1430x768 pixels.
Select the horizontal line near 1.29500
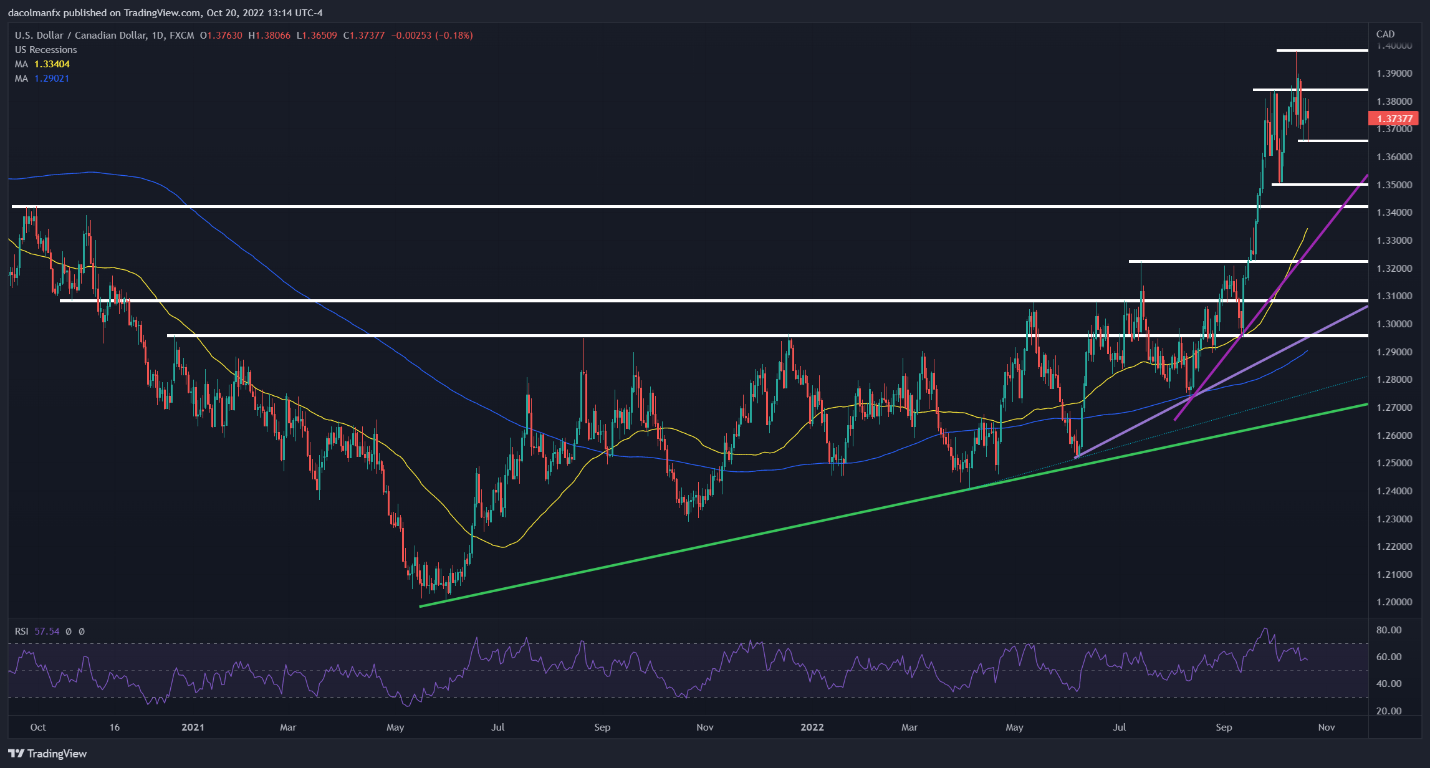[x=767, y=336]
